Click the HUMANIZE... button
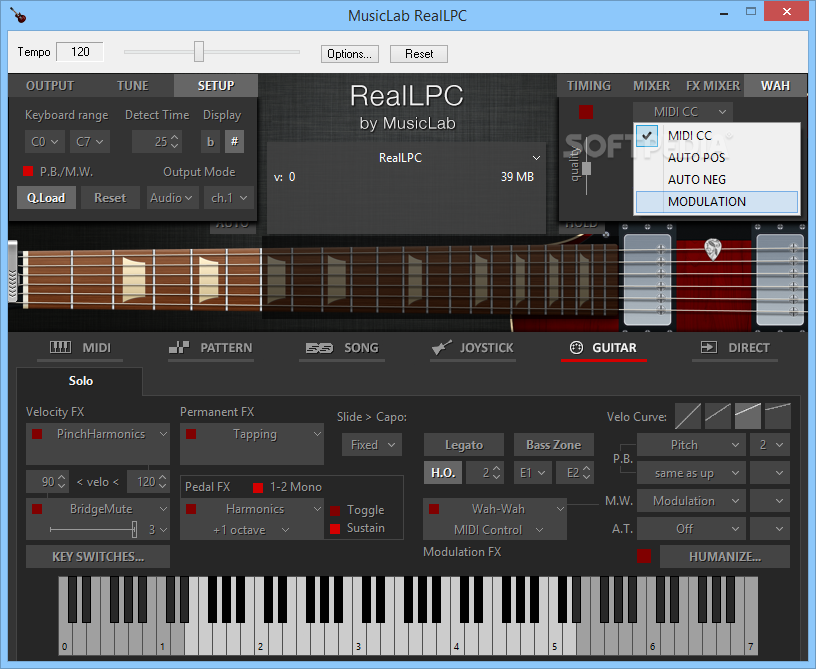This screenshot has height=669, width=816. [725, 557]
